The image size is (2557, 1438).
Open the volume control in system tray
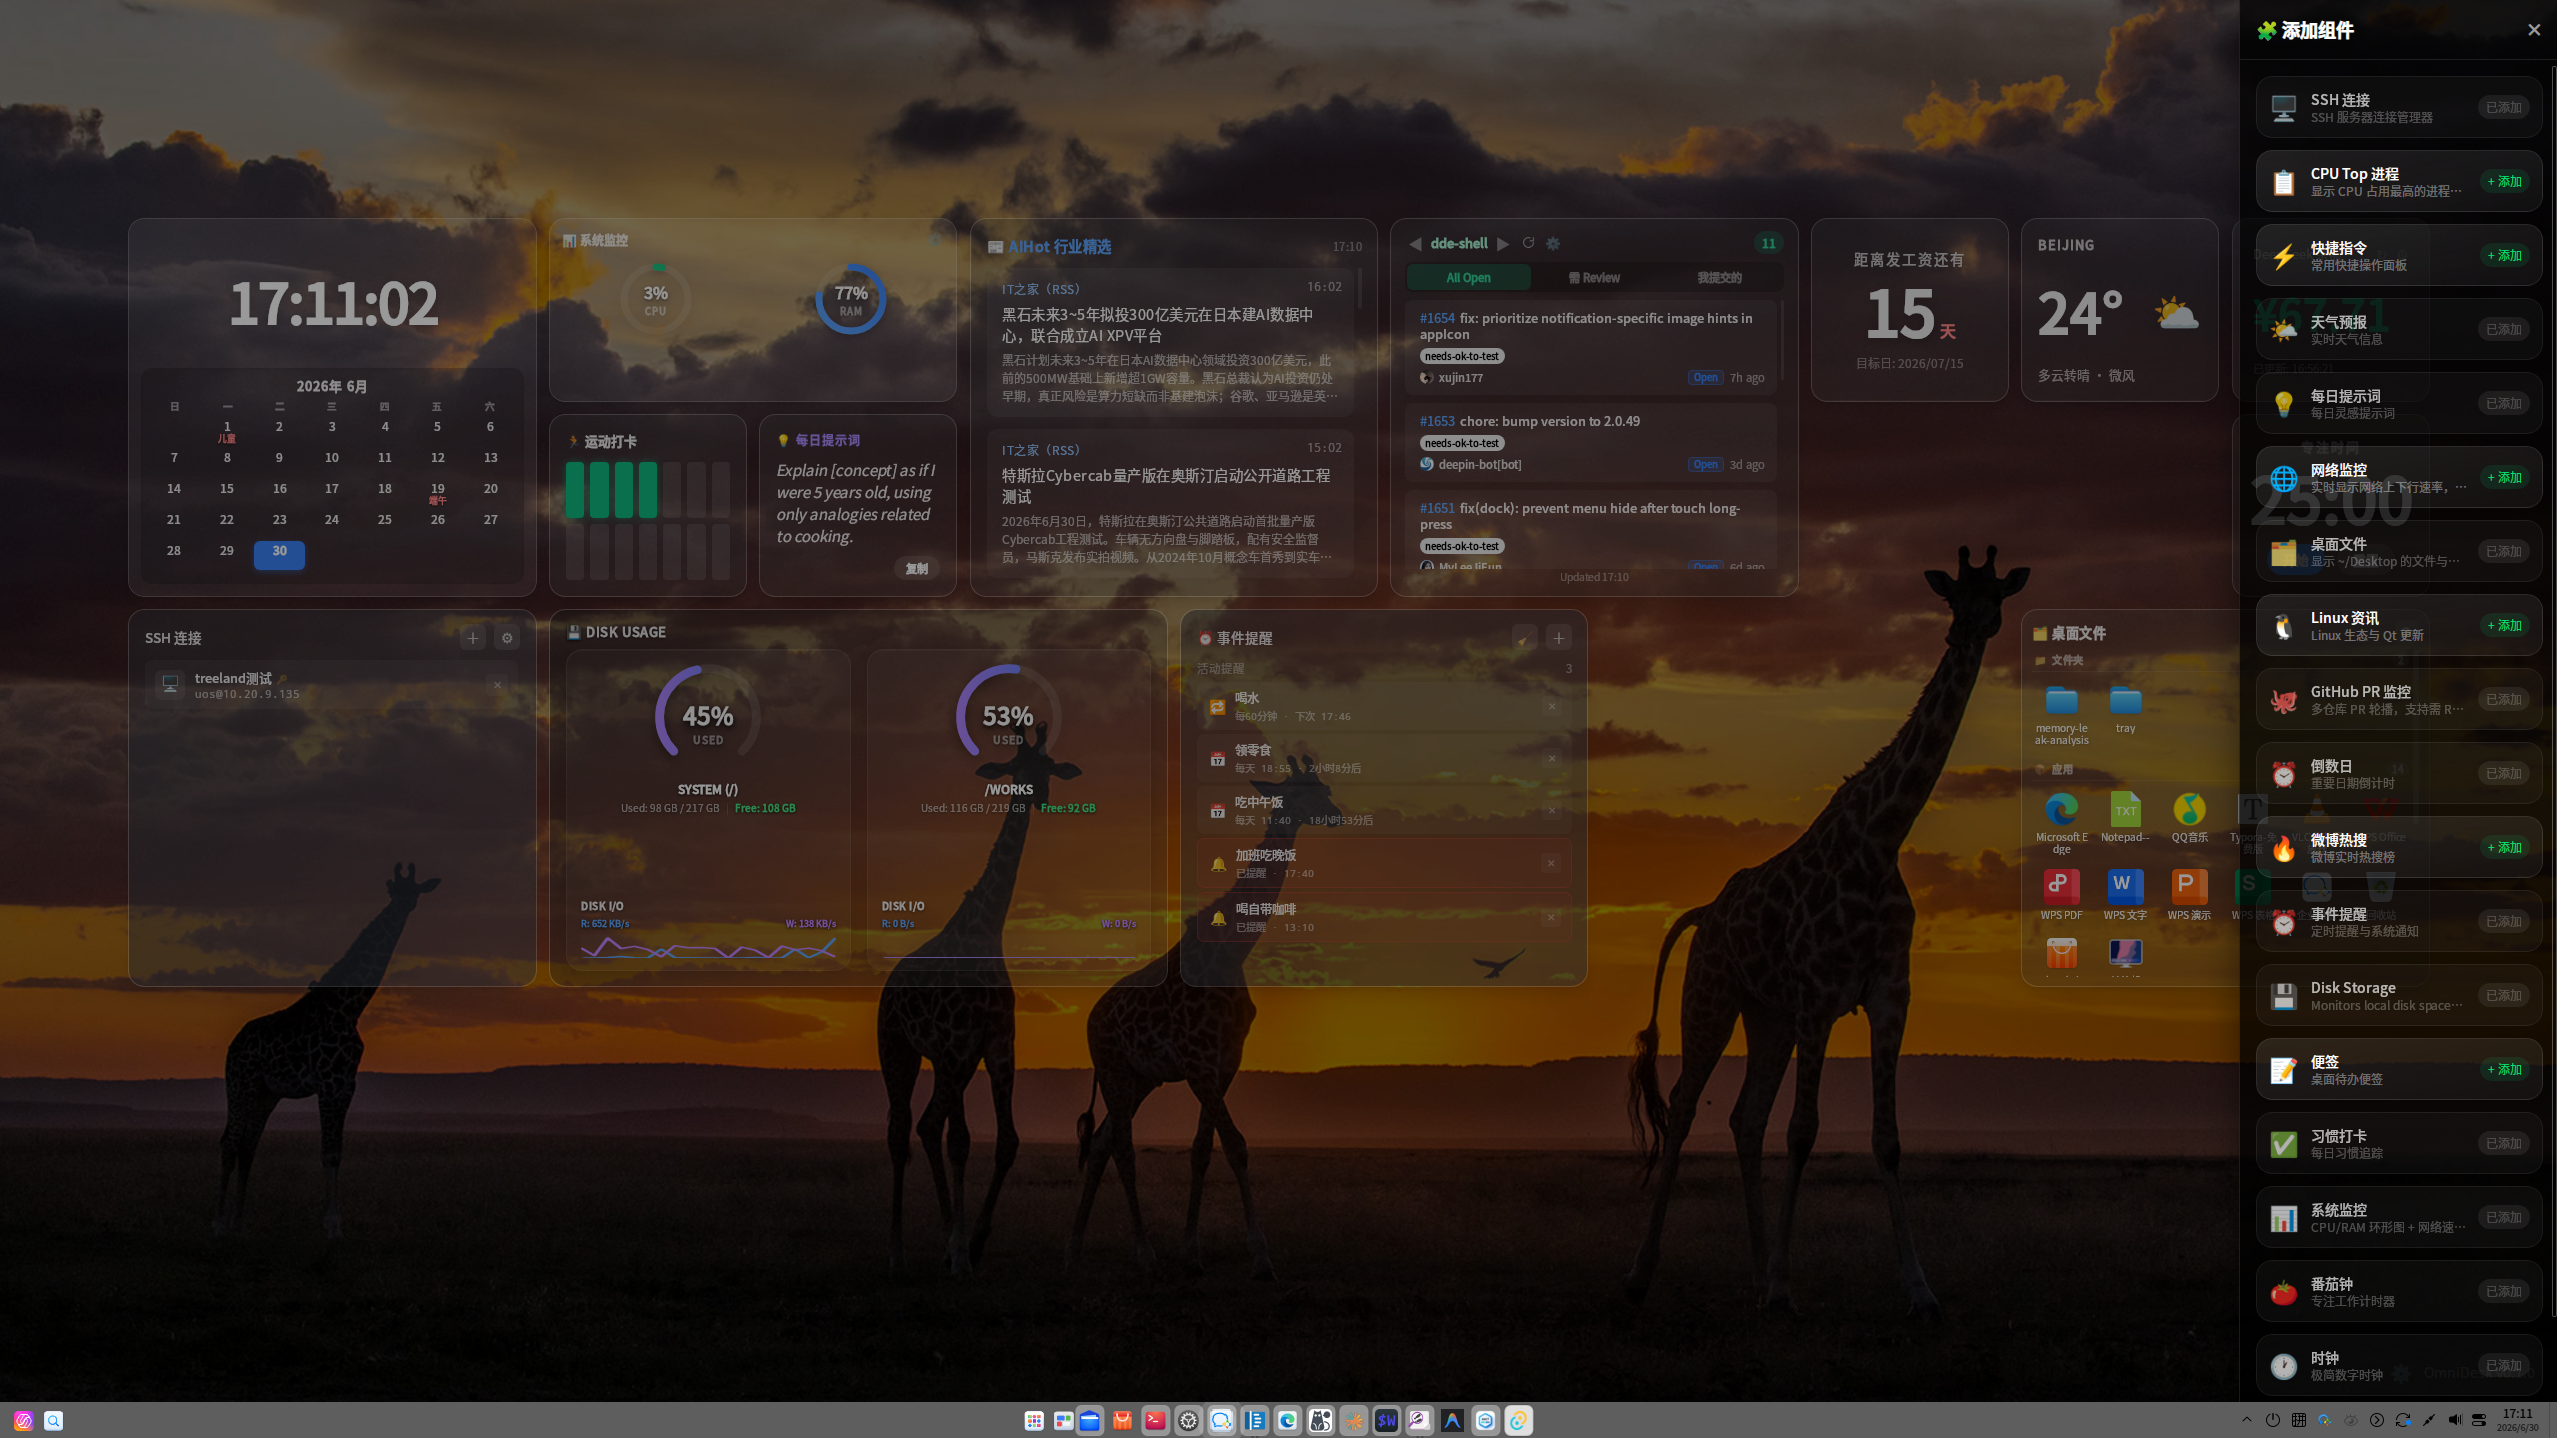point(2454,1420)
